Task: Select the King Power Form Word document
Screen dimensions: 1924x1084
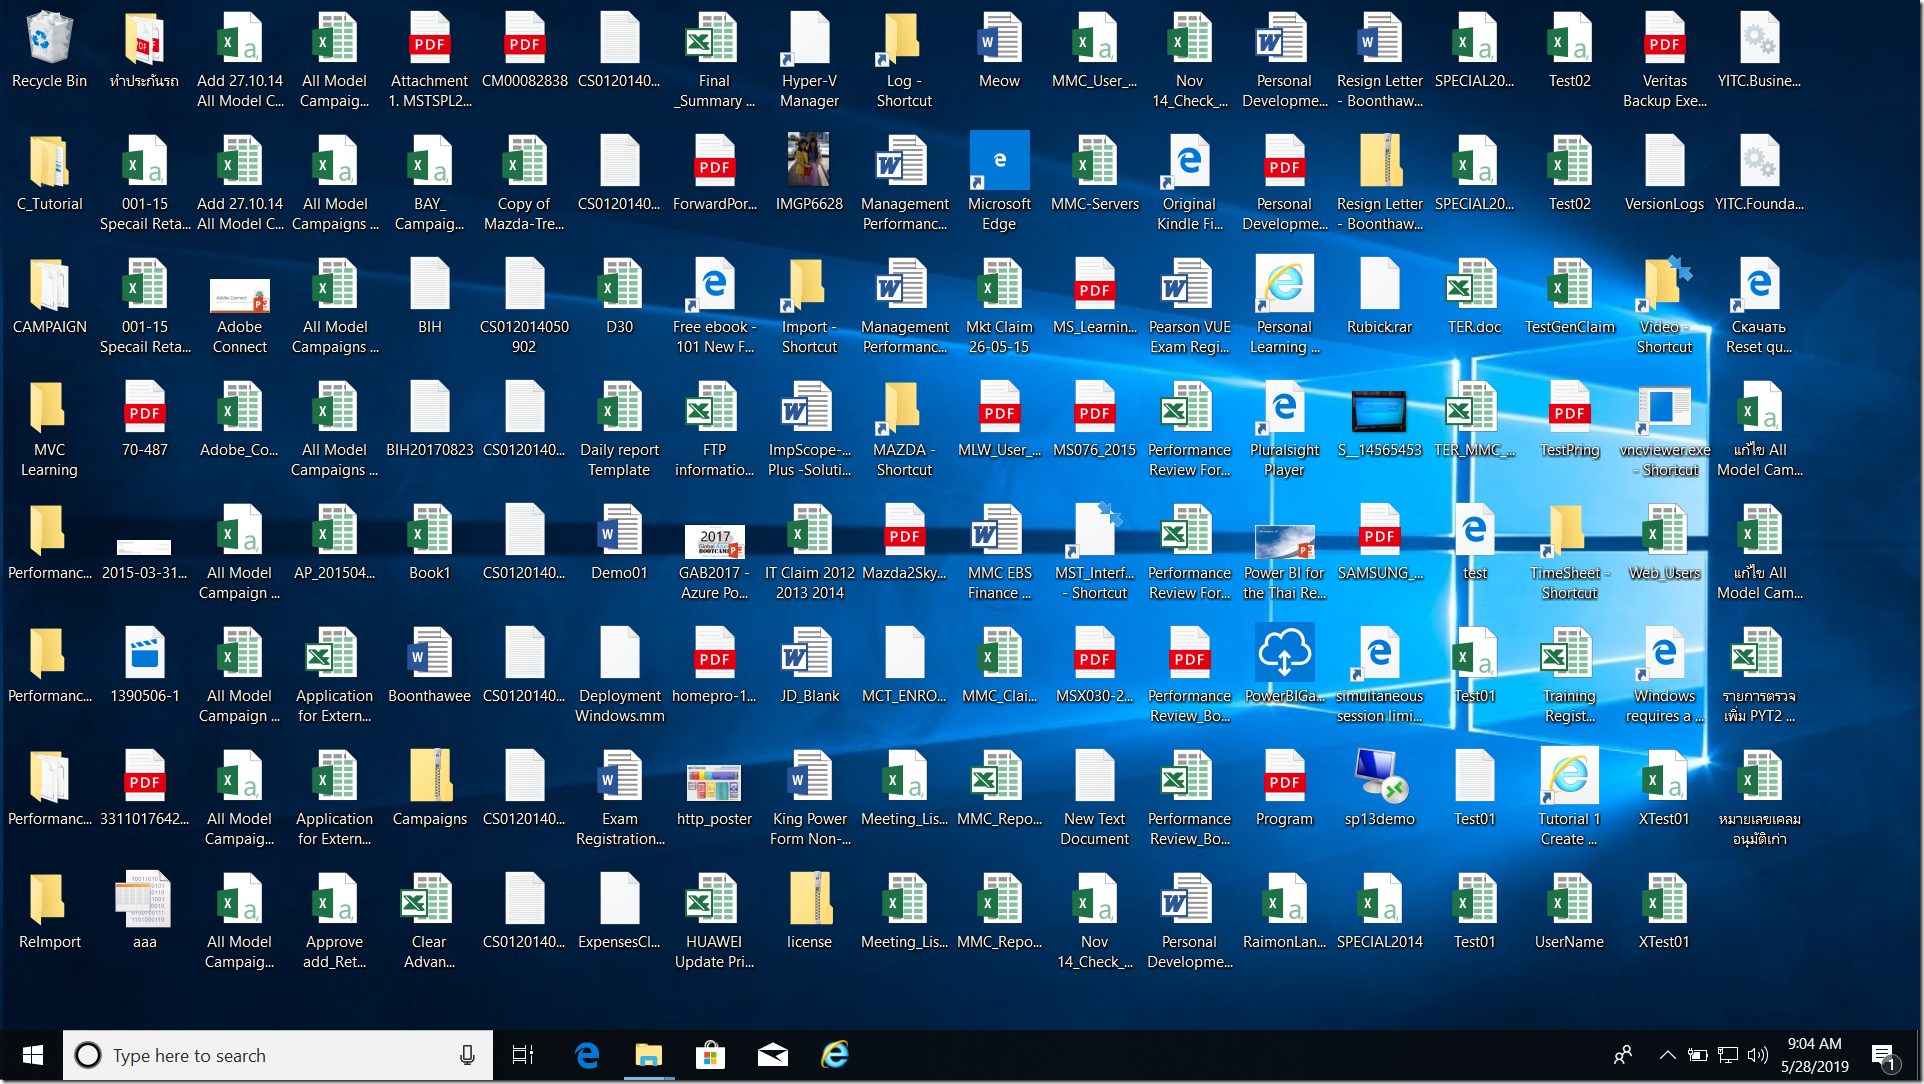Action: coord(809,797)
